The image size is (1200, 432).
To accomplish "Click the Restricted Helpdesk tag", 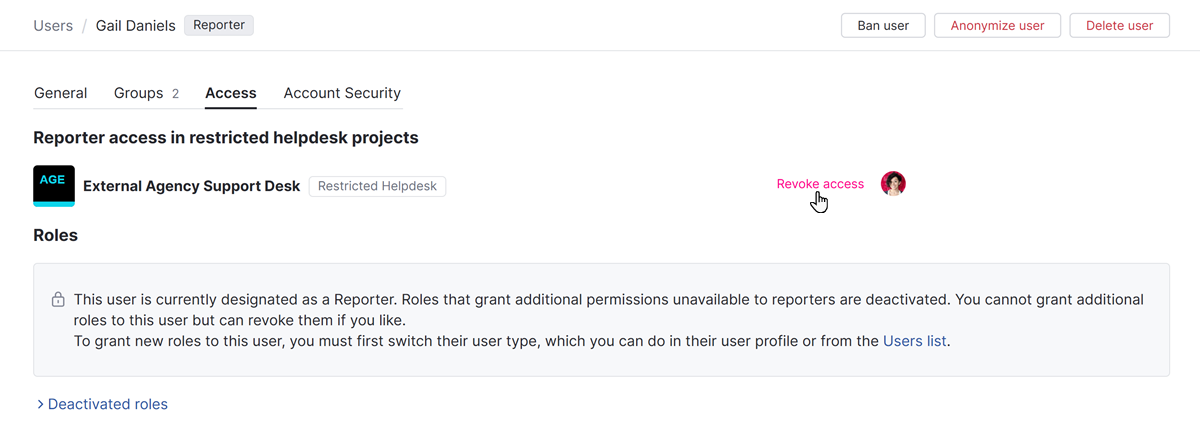I will (377, 186).
